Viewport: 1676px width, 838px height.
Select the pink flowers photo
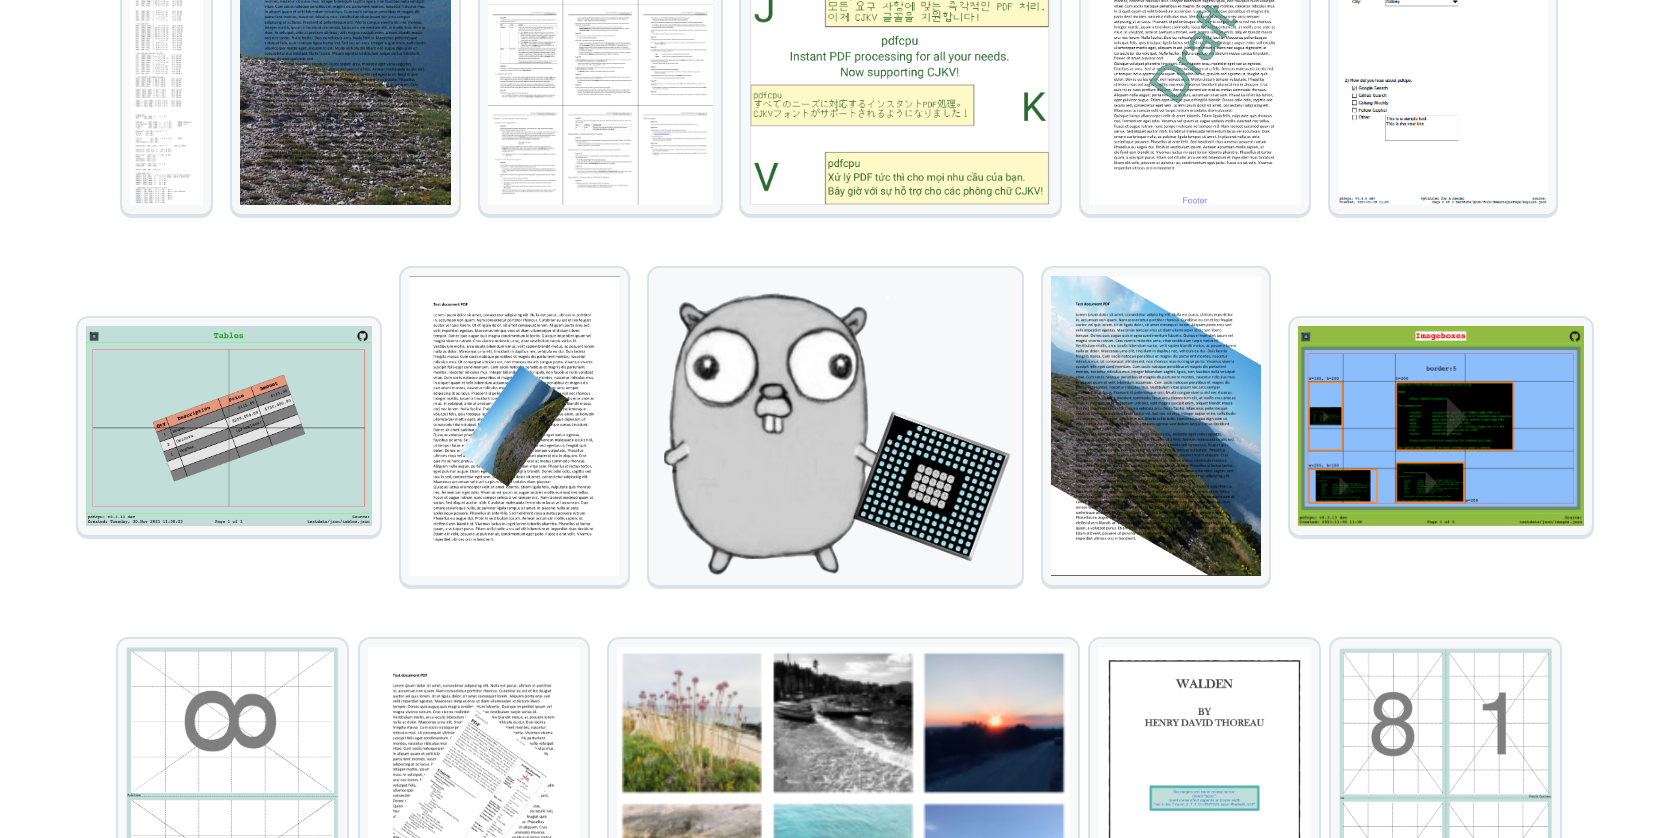[691, 723]
